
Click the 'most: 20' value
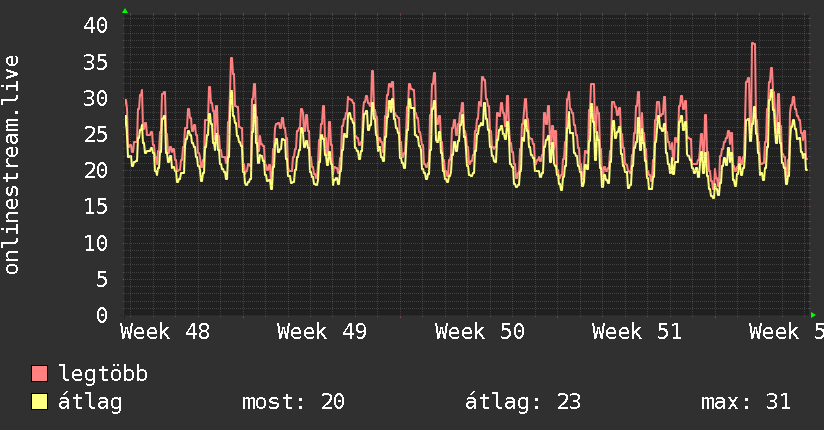(x=293, y=402)
